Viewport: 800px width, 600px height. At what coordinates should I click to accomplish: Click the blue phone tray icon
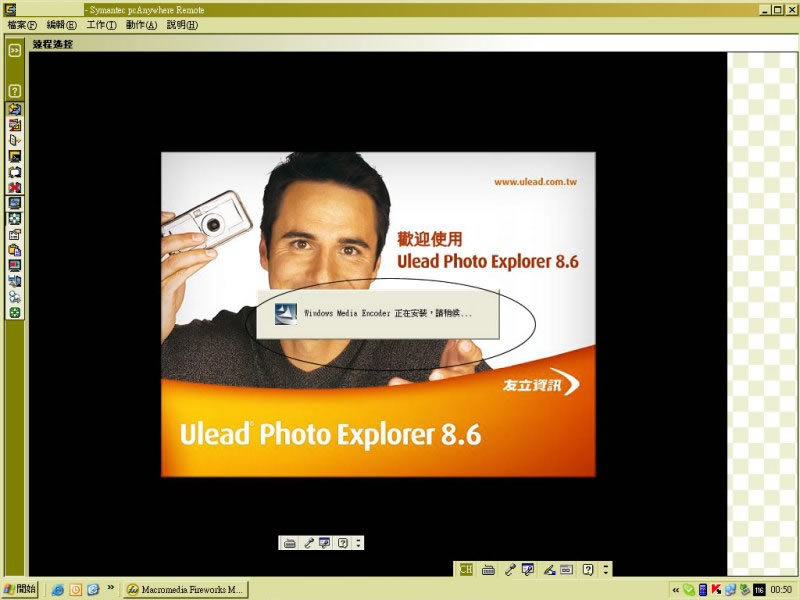coord(703,590)
